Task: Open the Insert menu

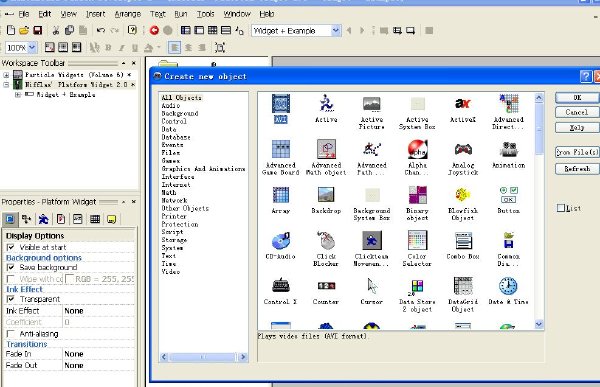Action: click(x=95, y=14)
